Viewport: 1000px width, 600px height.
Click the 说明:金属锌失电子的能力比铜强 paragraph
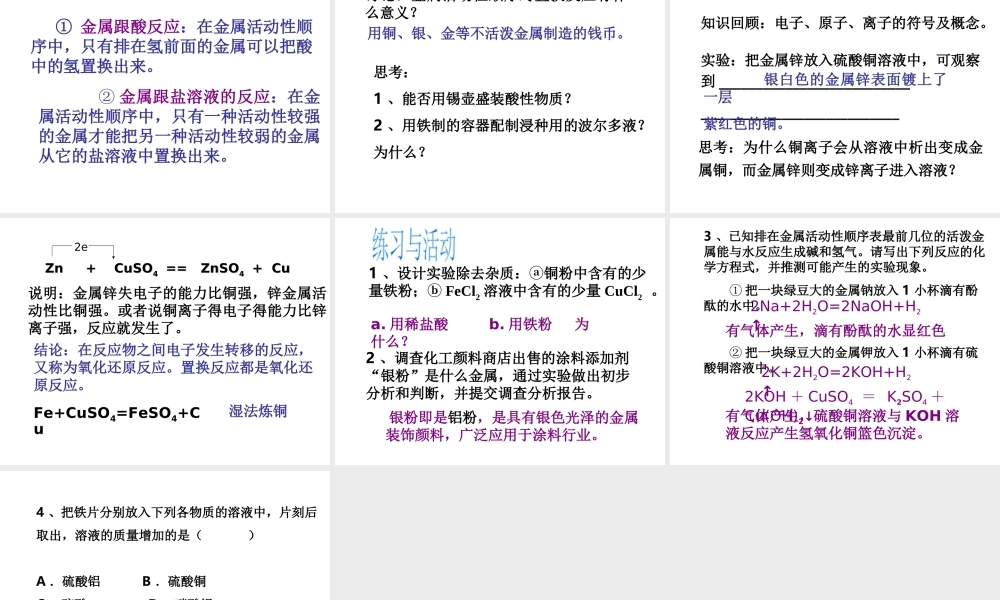[177, 311]
